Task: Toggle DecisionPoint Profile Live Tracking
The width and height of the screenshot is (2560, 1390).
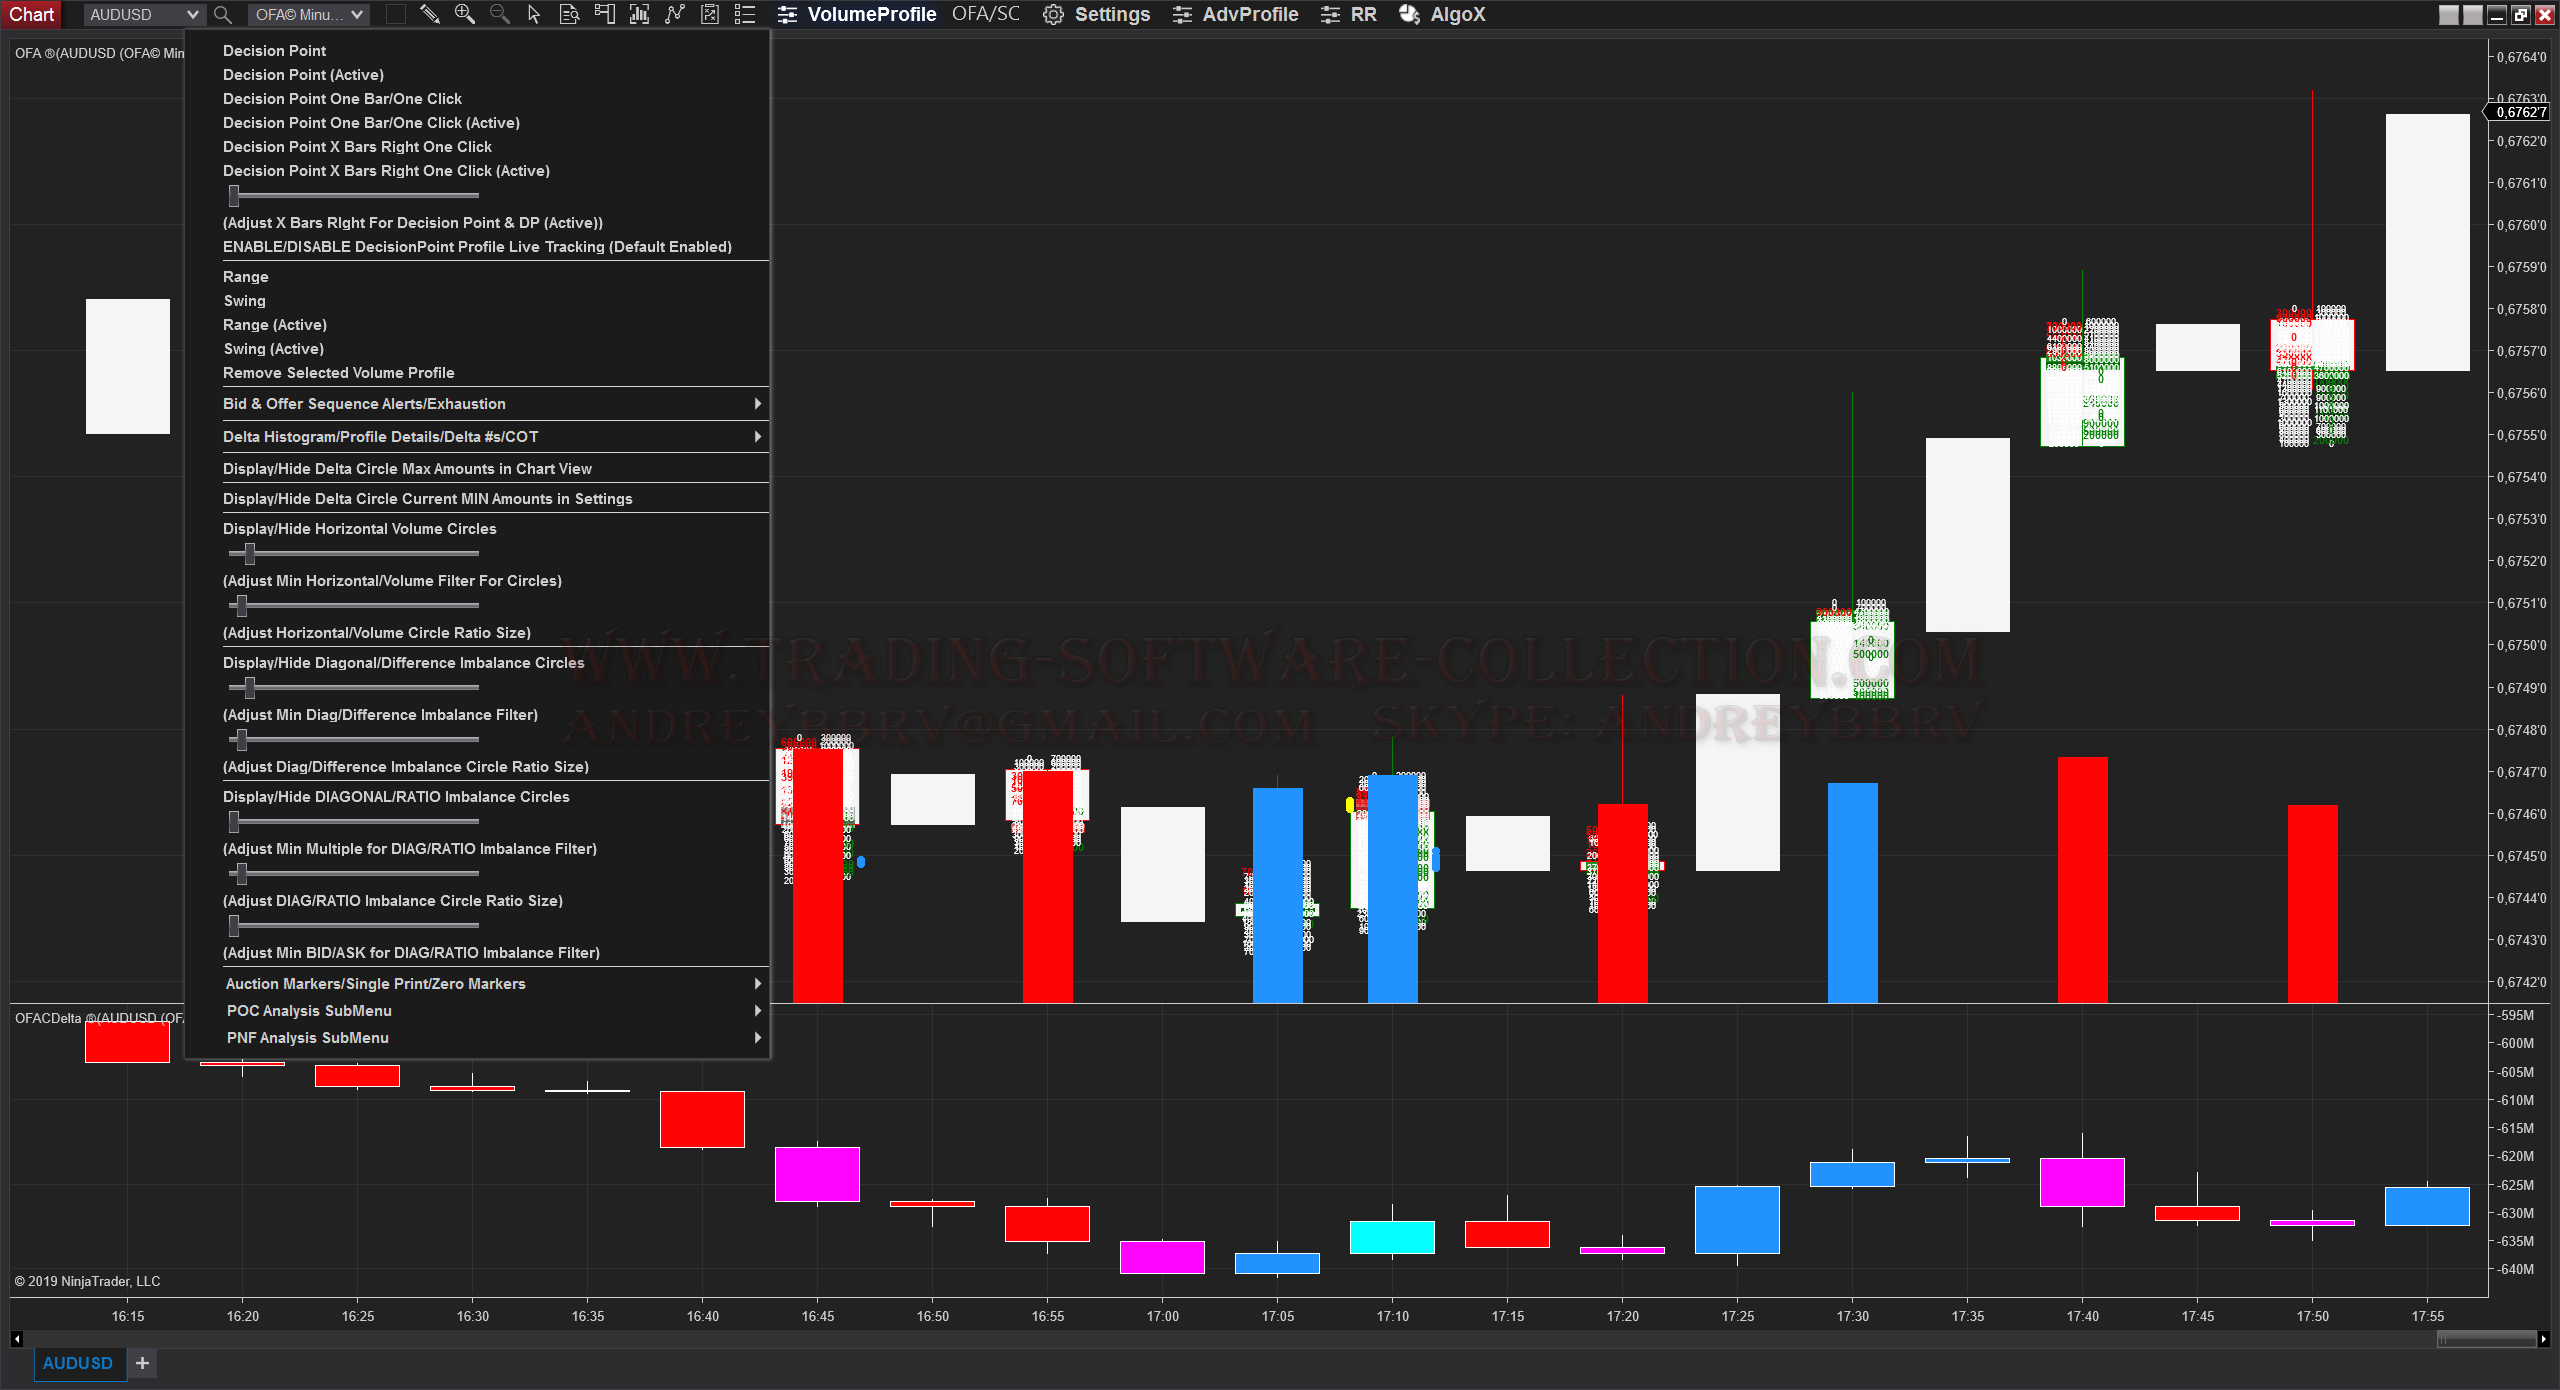Action: pyautogui.click(x=477, y=247)
